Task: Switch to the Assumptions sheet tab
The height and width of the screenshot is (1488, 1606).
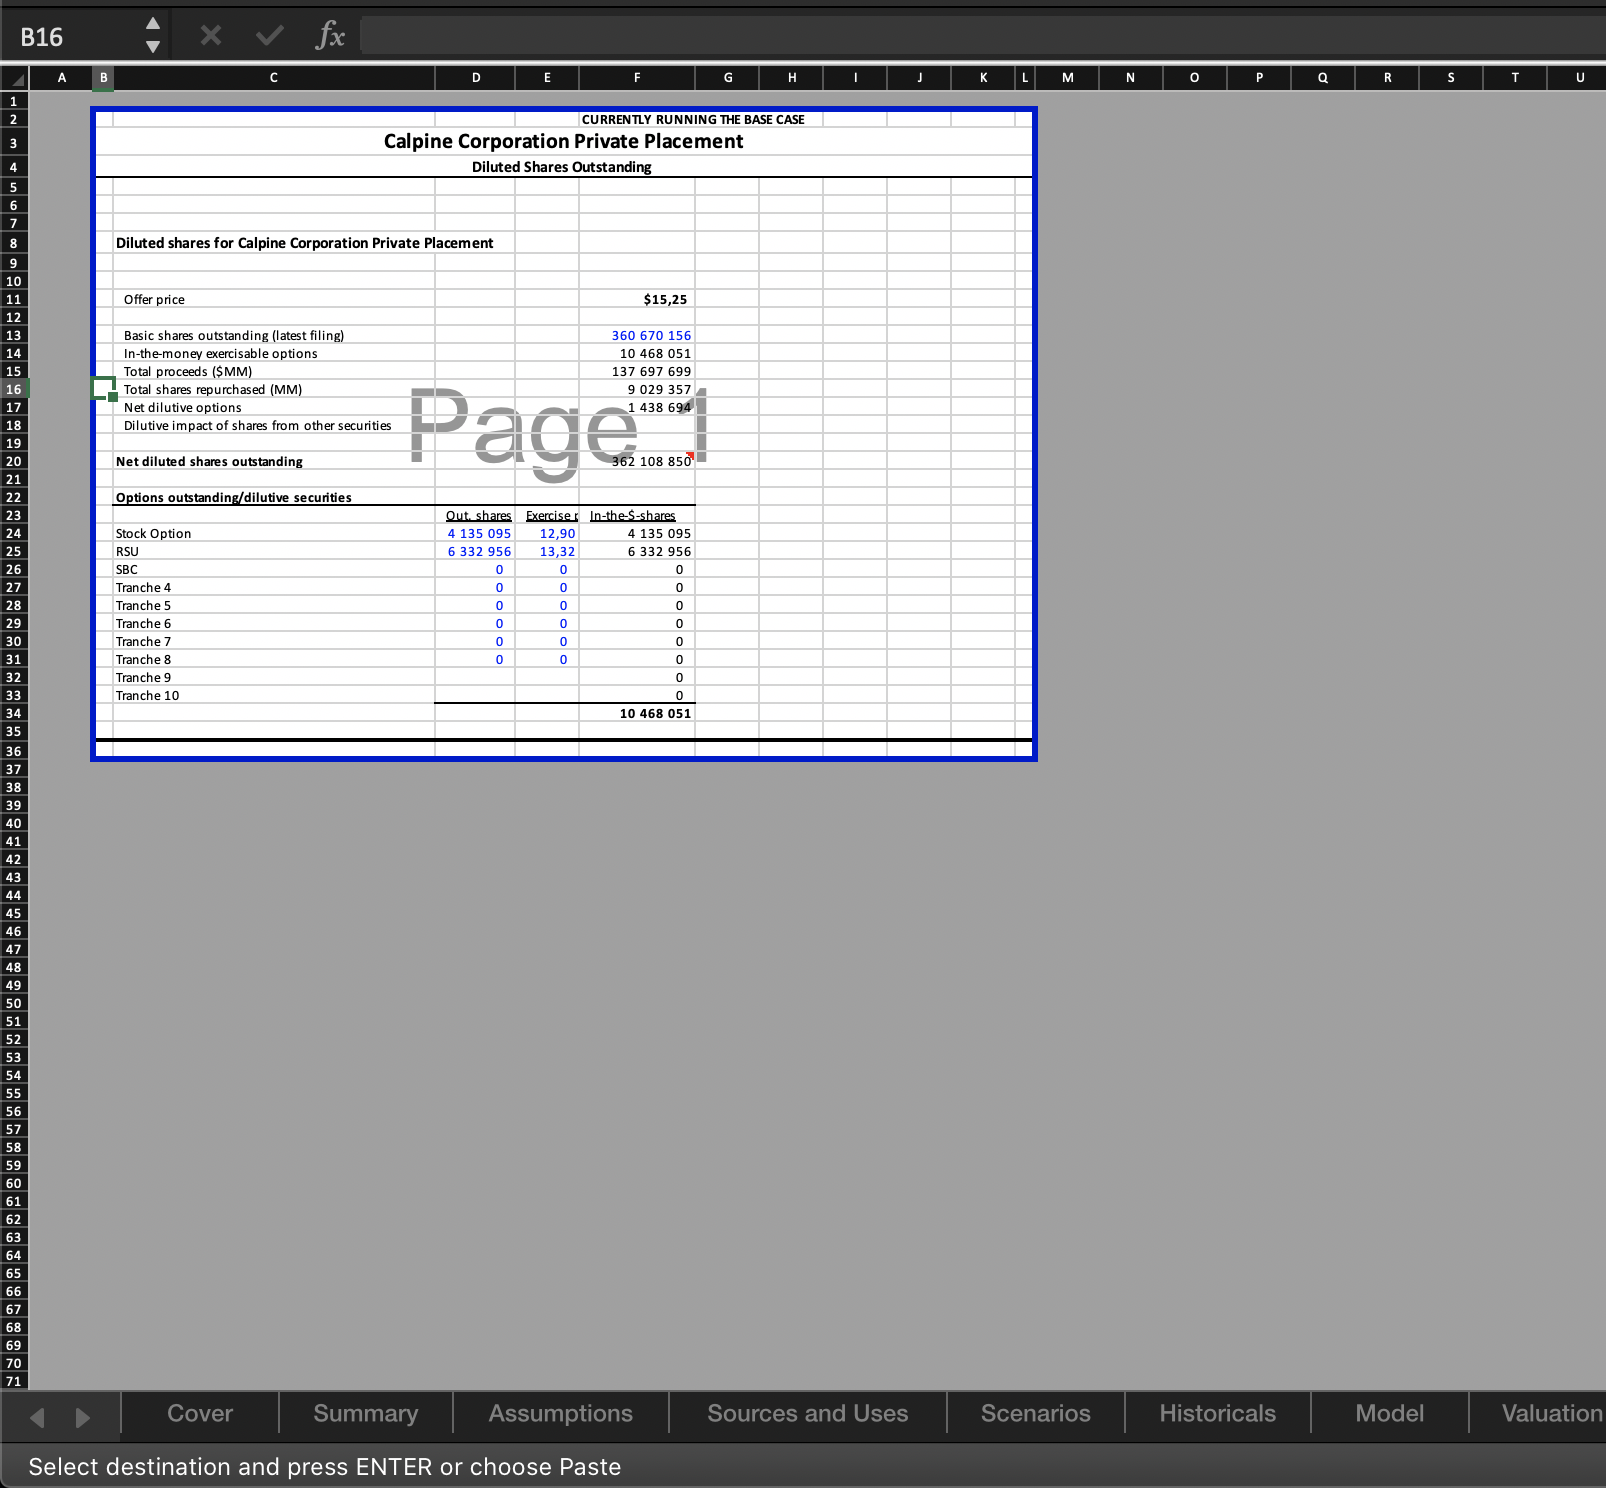Action: (x=561, y=1413)
